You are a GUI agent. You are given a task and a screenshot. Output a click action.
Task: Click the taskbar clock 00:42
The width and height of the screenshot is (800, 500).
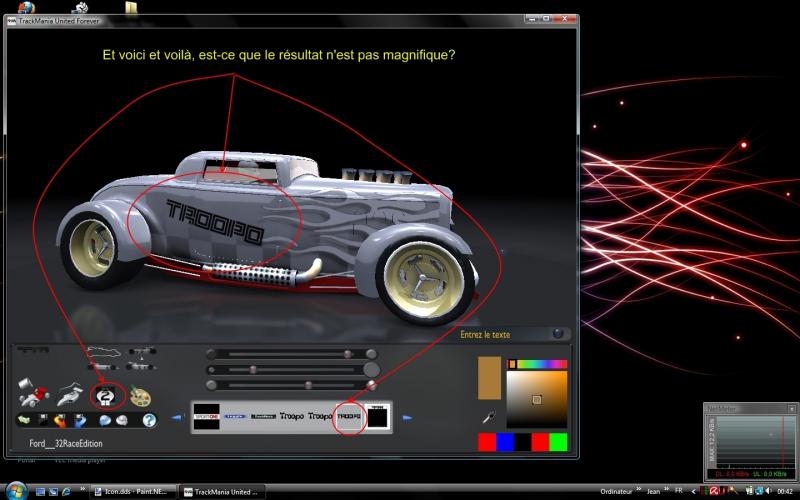tap(785, 491)
